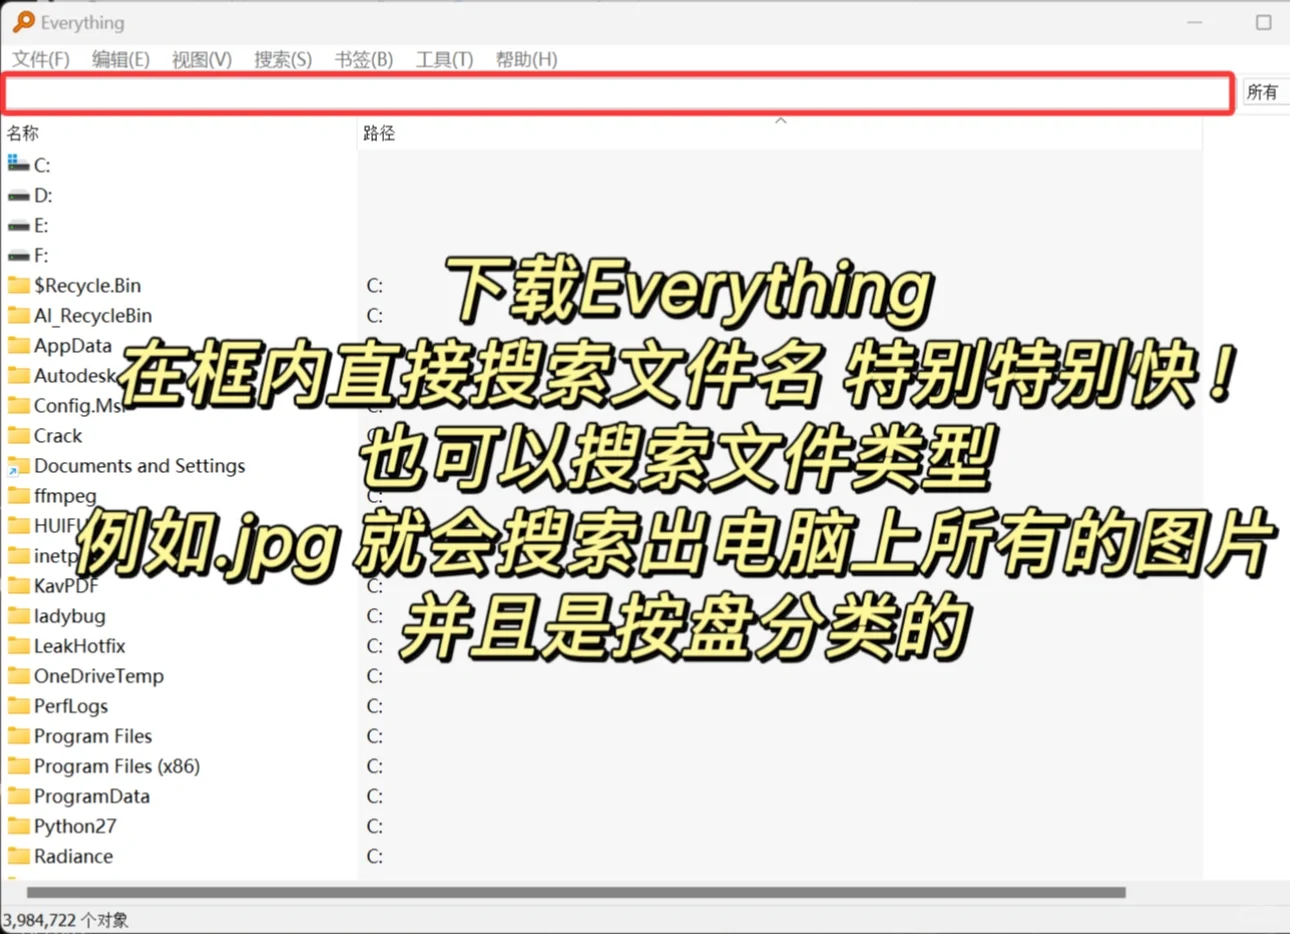Viewport: 1290px width, 934px height.
Task: Click the $Recycle.Bin folder icon
Action: coord(18,285)
